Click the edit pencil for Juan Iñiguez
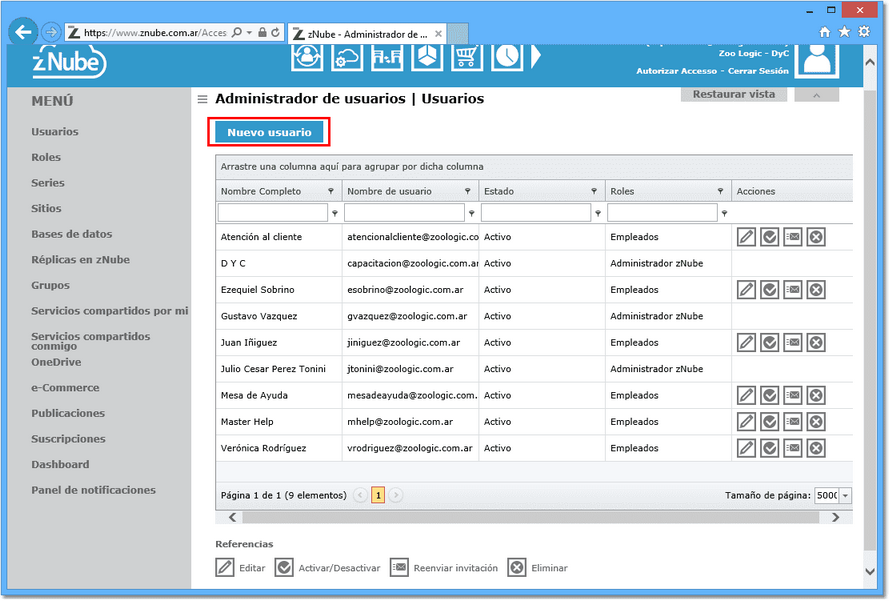Screen dimensions: 889x601 coord(746,342)
